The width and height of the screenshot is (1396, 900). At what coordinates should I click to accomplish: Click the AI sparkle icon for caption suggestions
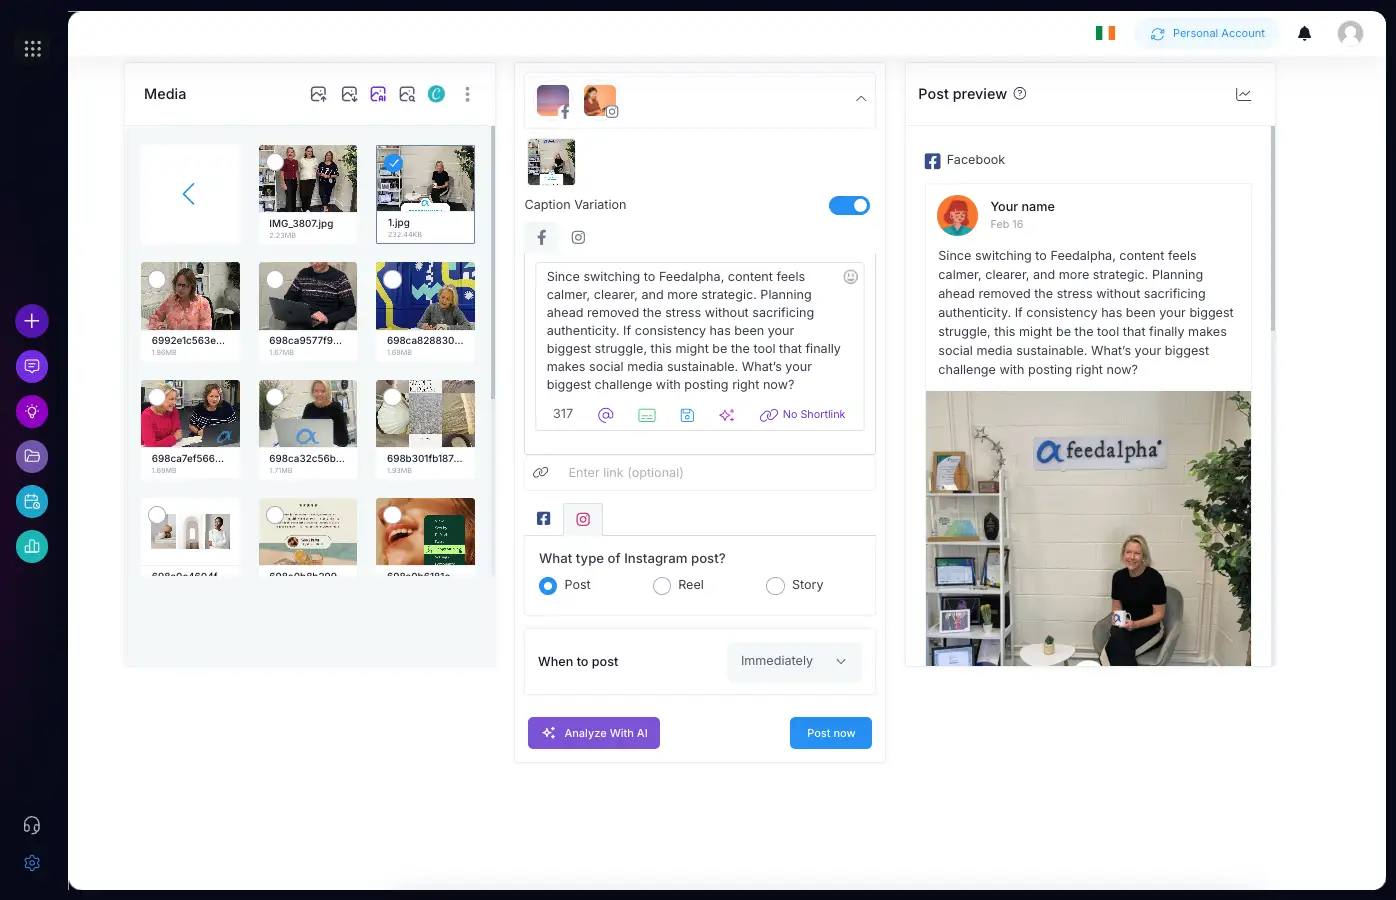(x=727, y=414)
